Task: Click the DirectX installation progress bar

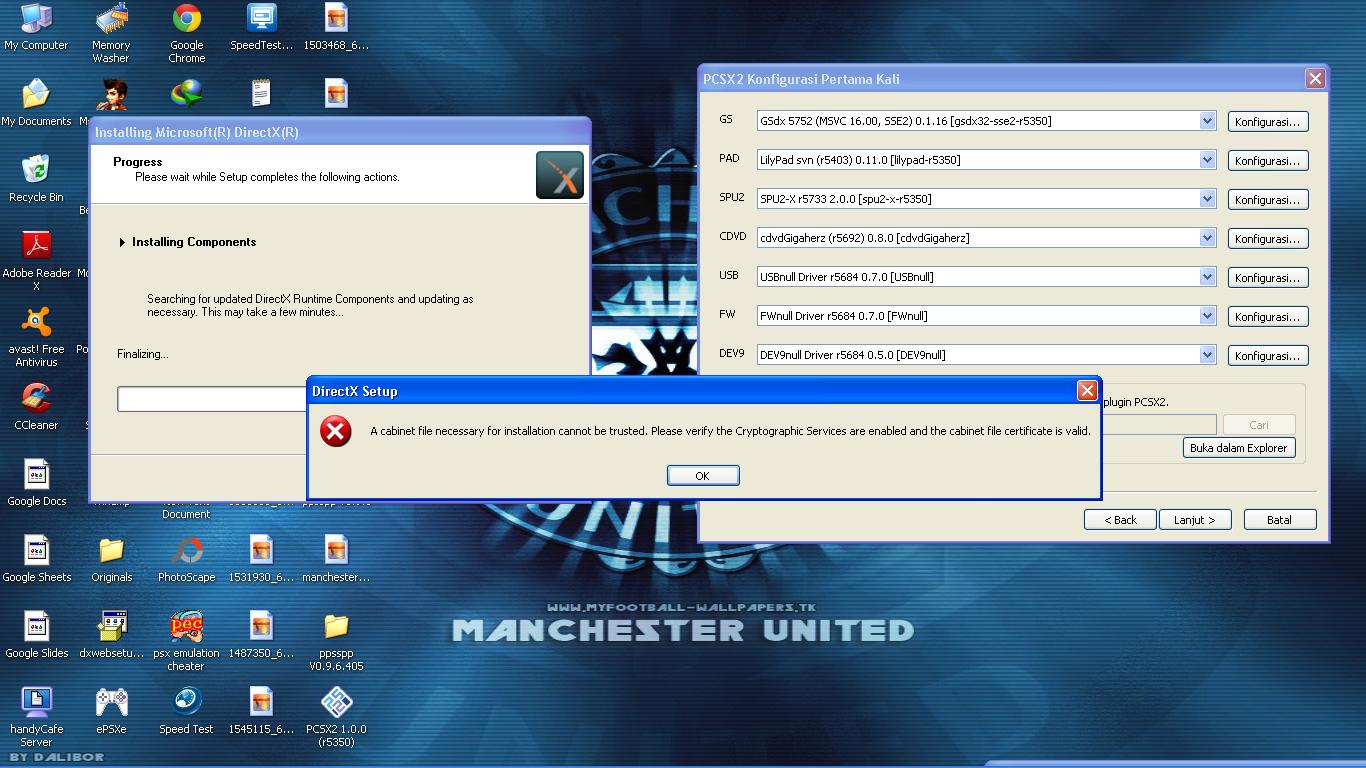Action: click(212, 399)
